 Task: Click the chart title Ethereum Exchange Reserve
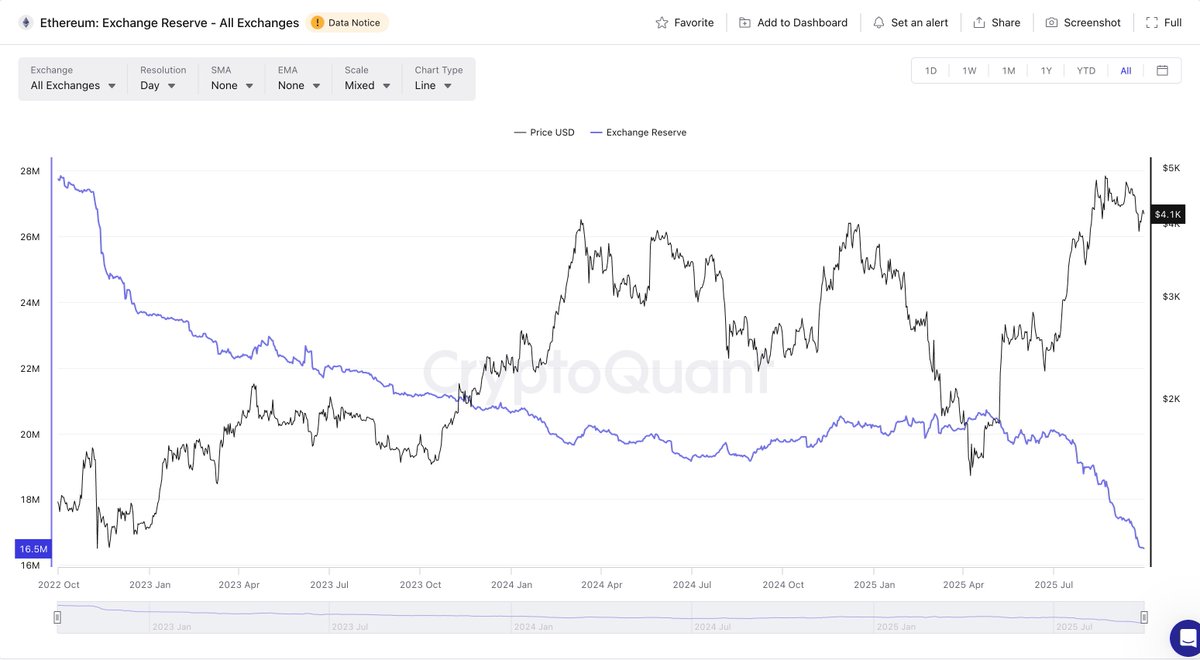click(x=169, y=22)
